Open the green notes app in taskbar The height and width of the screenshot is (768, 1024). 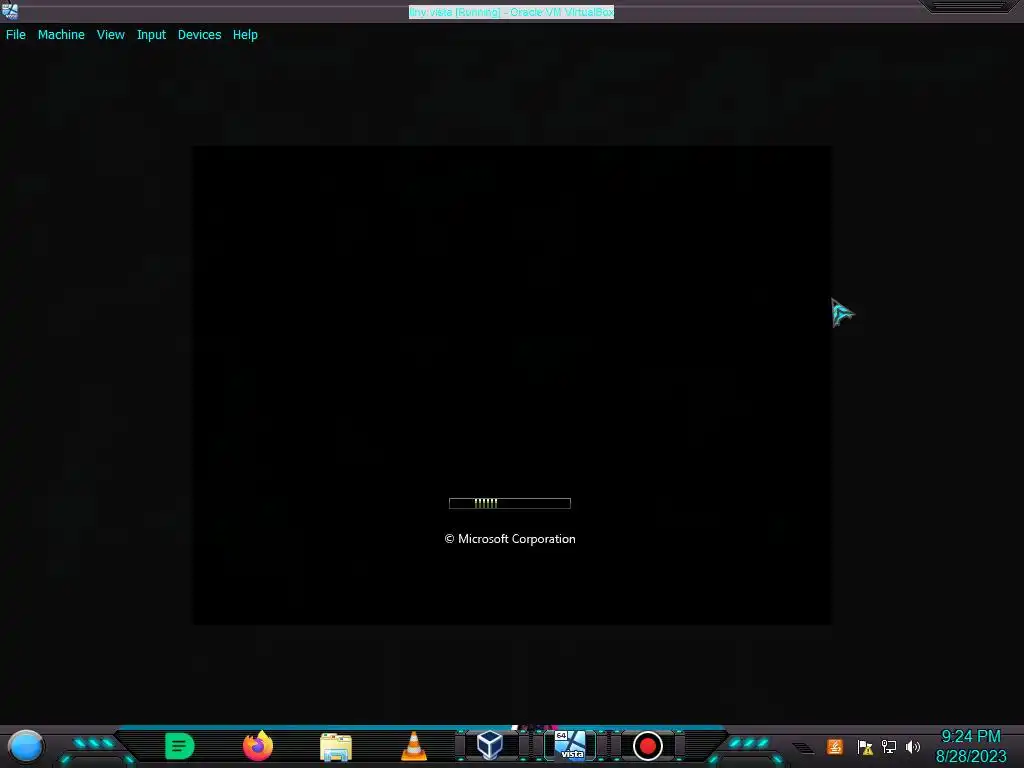tap(180, 746)
